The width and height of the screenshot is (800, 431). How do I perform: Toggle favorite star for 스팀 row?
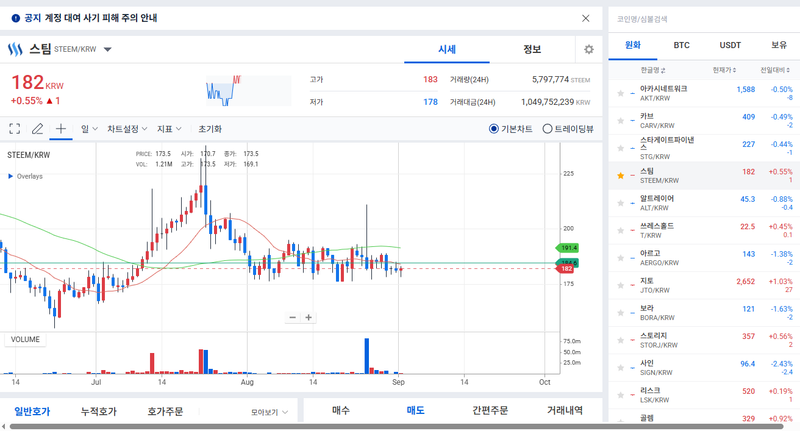(x=620, y=176)
